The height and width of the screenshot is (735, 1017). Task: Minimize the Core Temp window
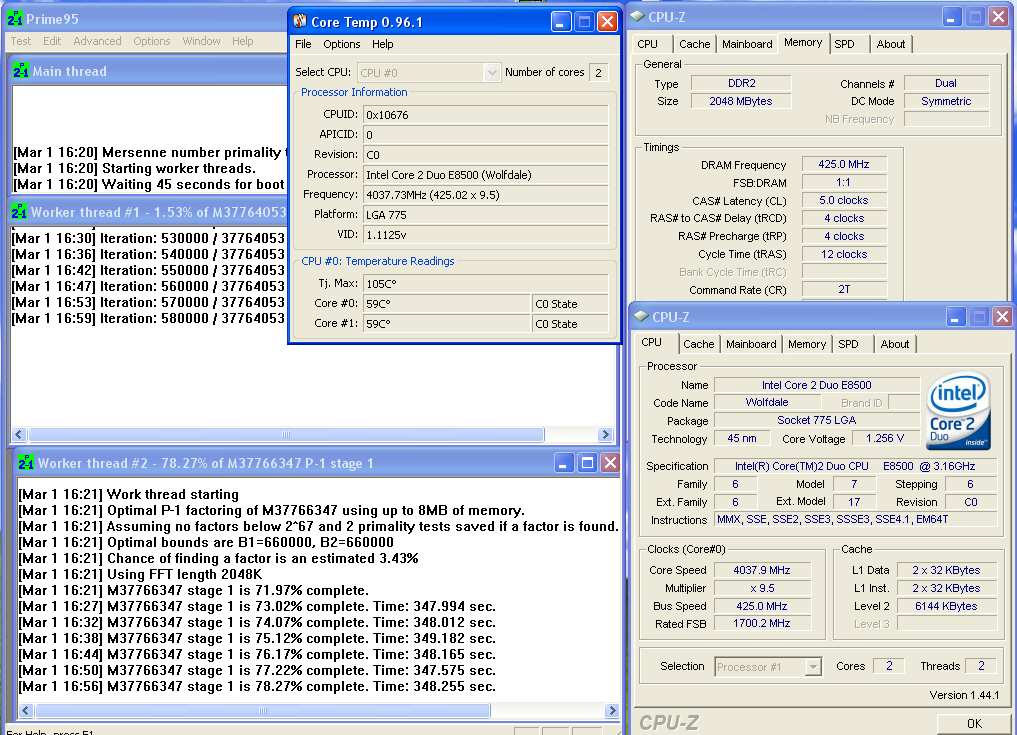pyautogui.click(x=560, y=22)
